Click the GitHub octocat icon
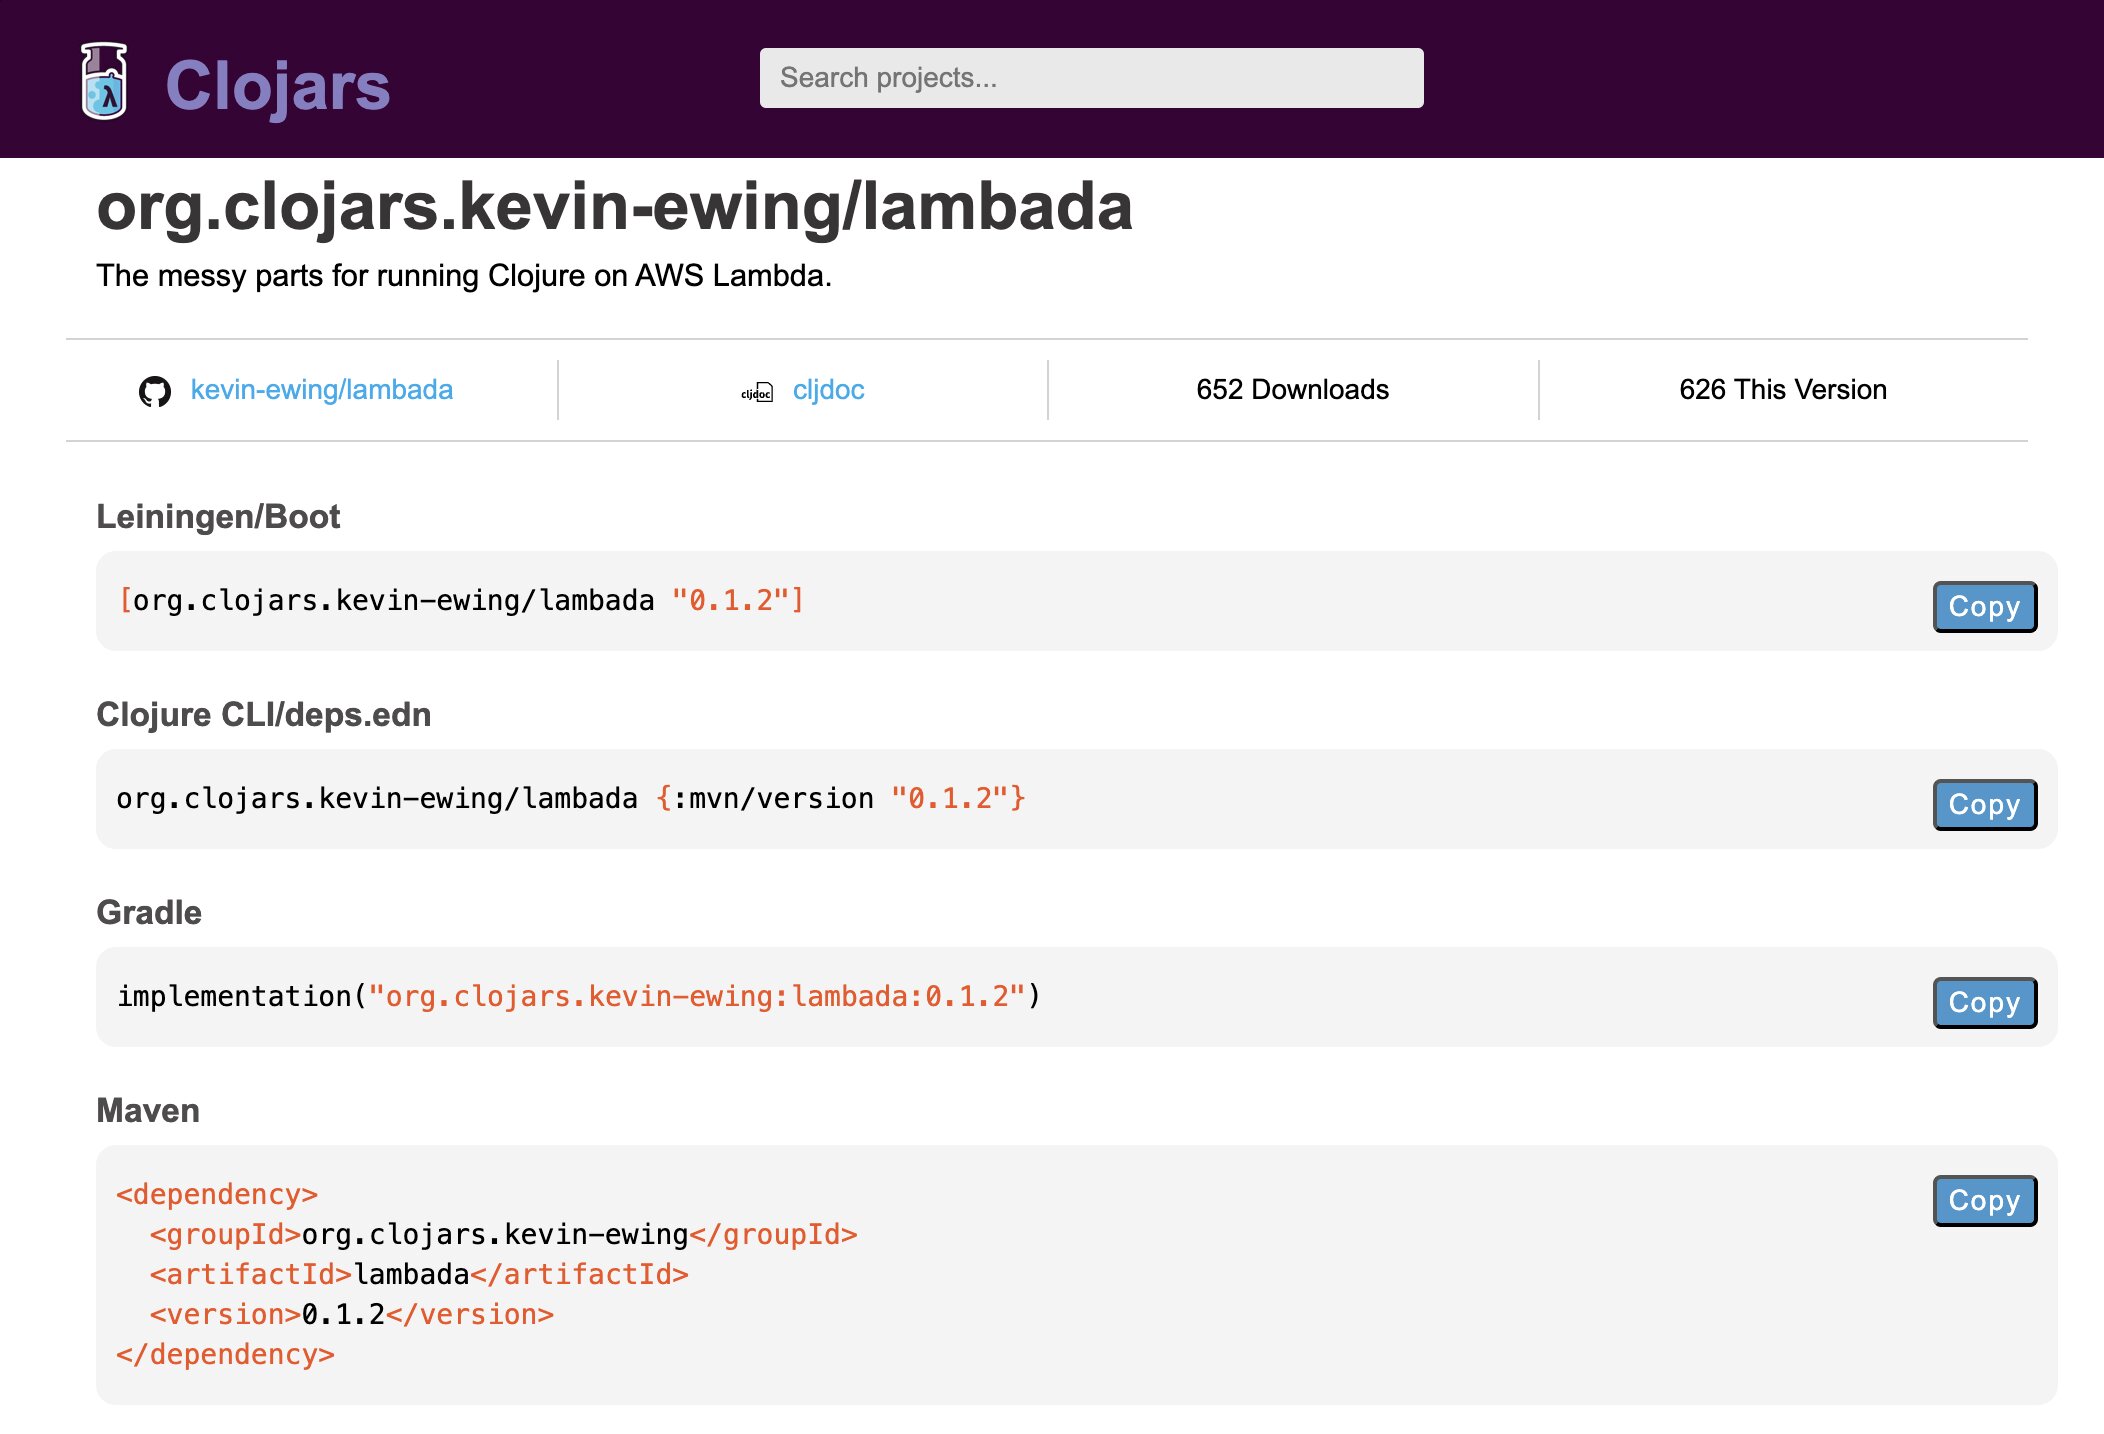 [x=155, y=391]
